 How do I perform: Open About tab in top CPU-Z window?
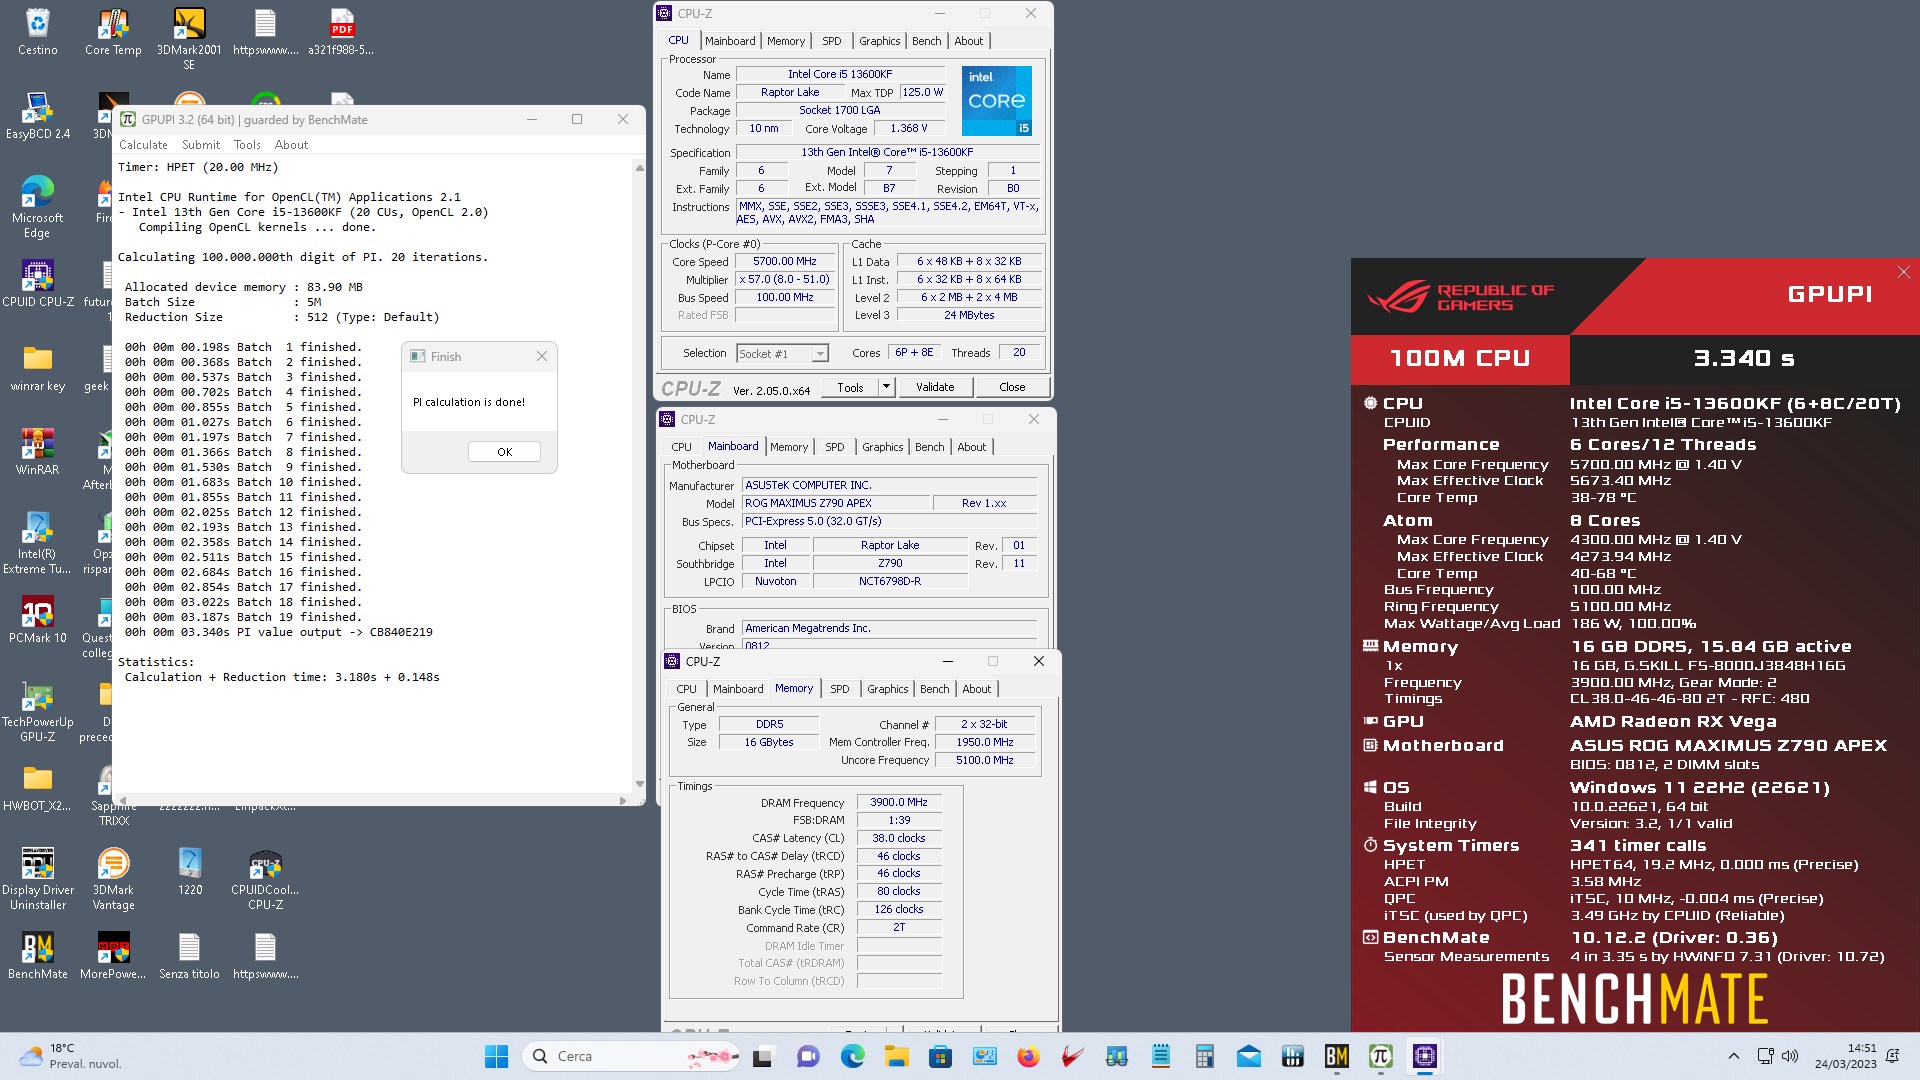coord(969,41)
